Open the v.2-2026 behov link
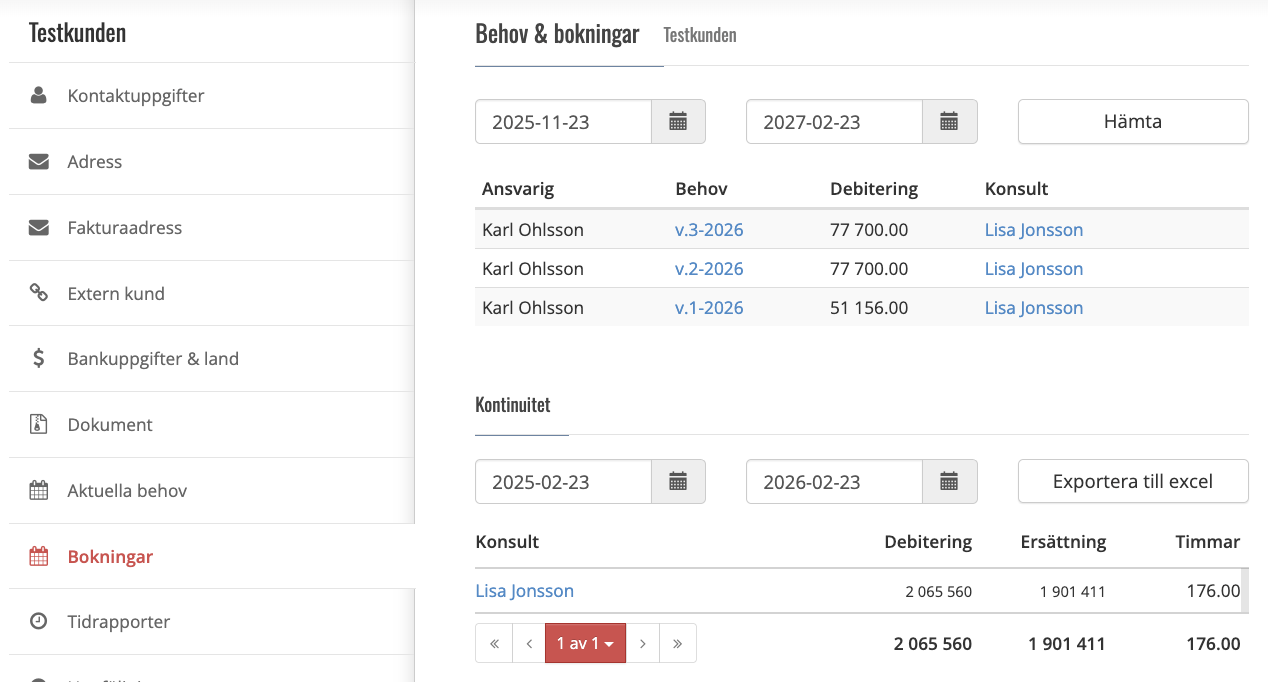The width and height of the screenshot is (1268, 682). [709, 269]
